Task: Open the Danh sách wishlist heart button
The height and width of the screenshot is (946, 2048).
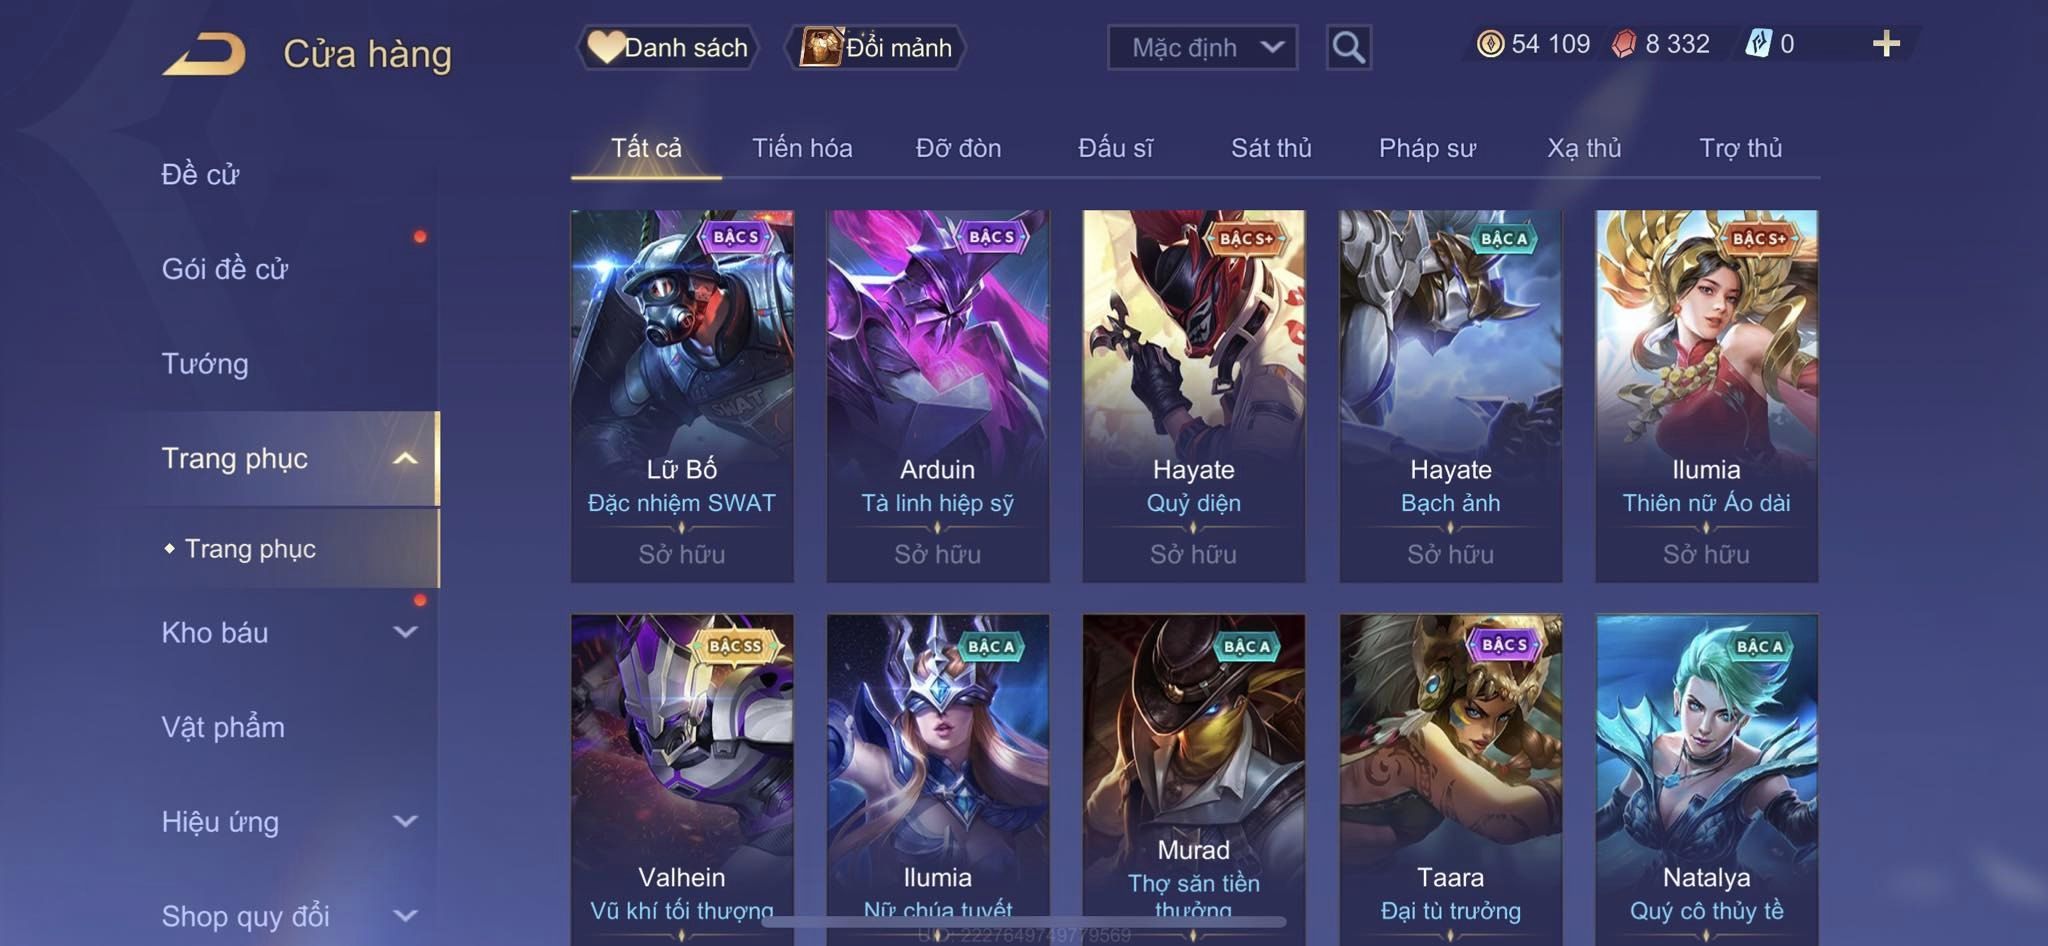Action: tap(667, 47)
